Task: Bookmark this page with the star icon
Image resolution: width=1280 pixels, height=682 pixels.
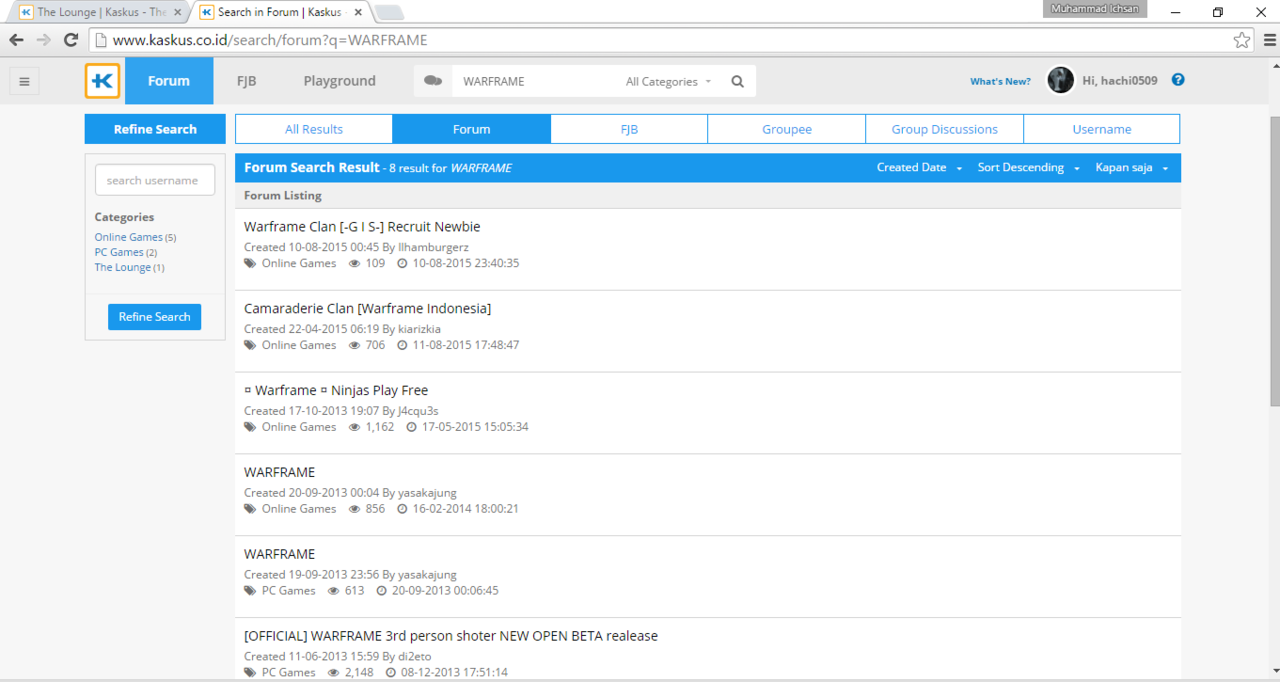Action: (x=1241, y=40)
